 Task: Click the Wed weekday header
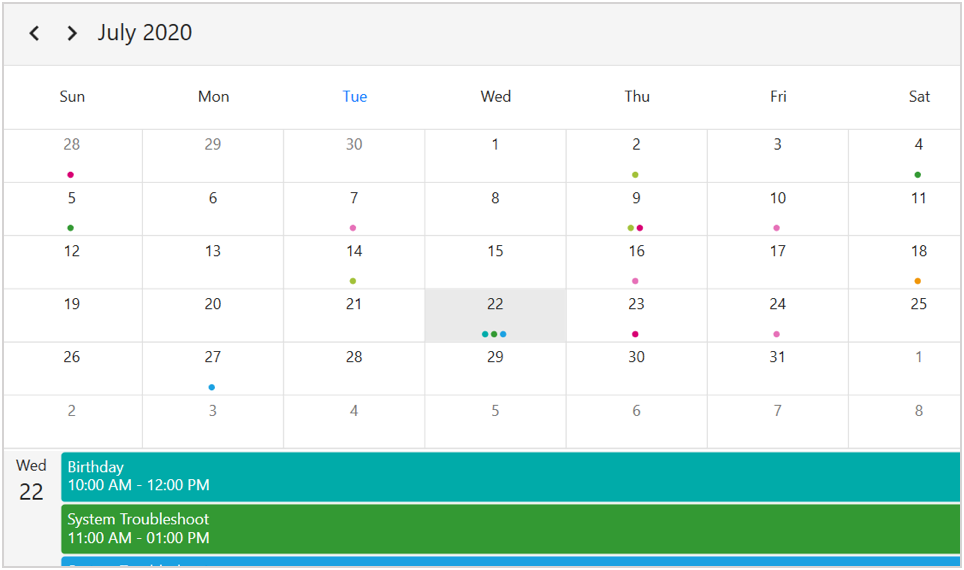pos(496,97)
